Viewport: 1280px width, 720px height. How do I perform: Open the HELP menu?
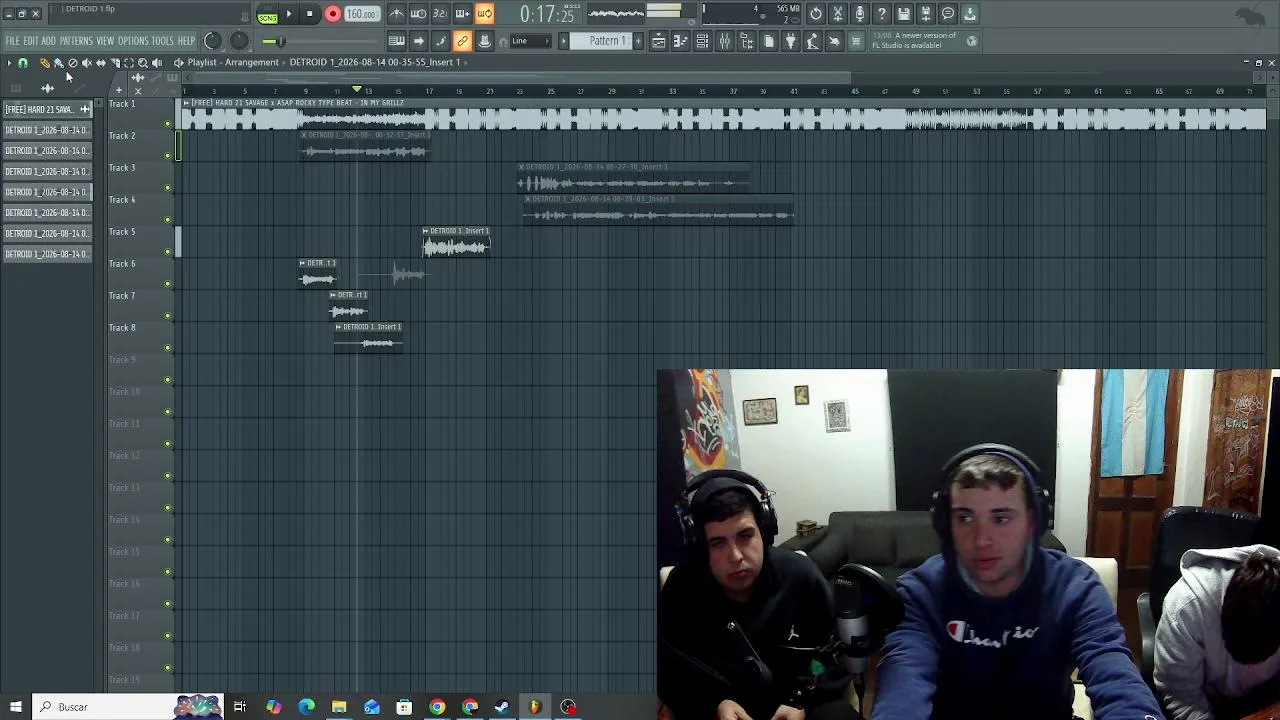(186, 41)
